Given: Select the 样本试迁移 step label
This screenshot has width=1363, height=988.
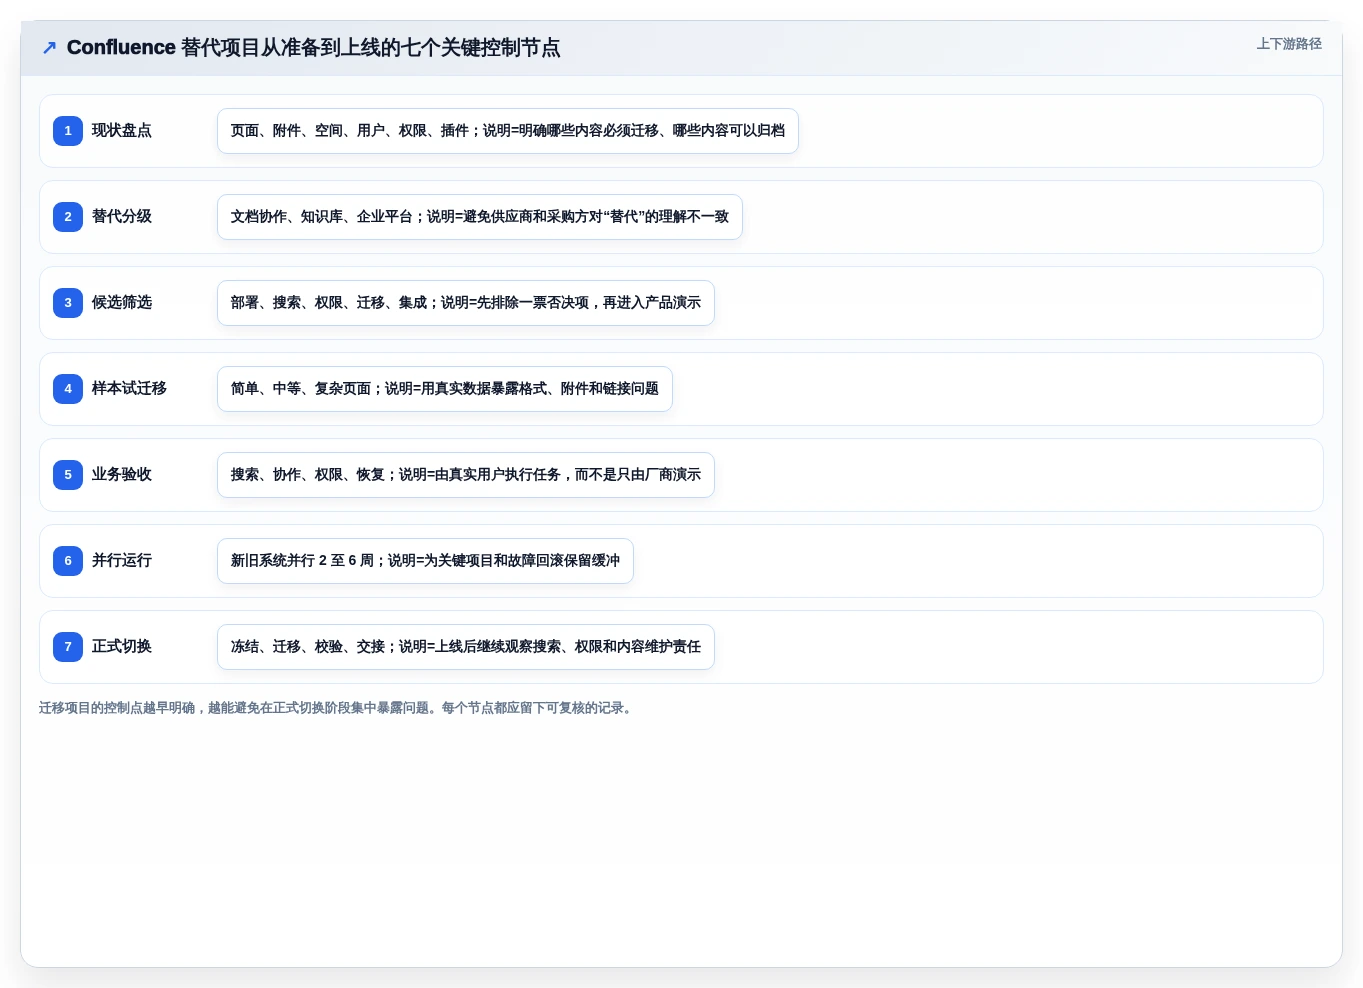Looking at the screenshot, I should pos(129,388).
